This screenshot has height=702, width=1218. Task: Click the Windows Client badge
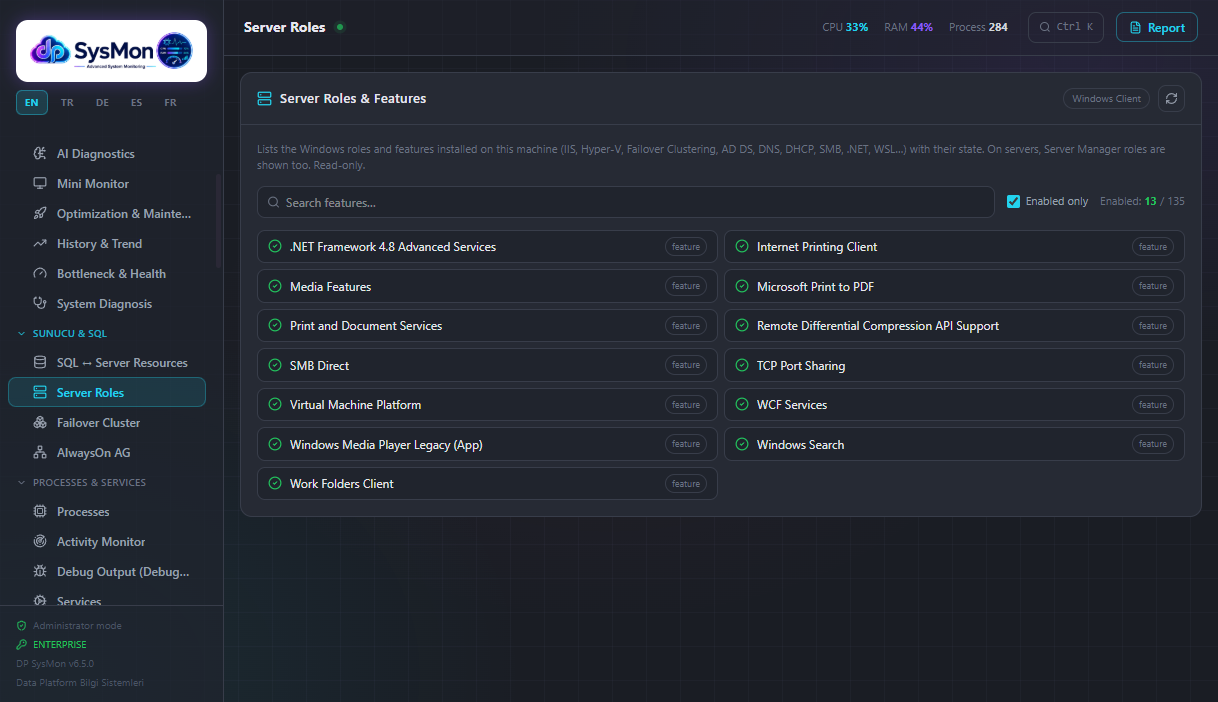coord(1106,99)
